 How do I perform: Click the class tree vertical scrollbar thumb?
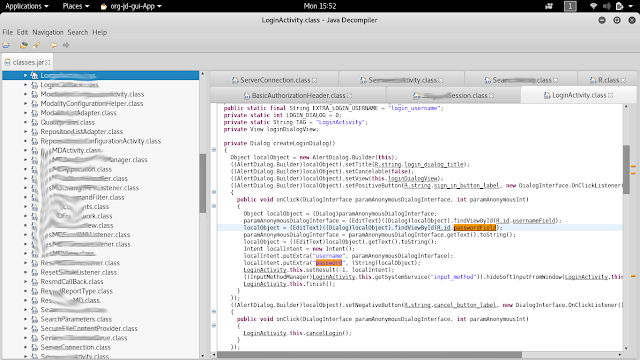click(203, 183)
